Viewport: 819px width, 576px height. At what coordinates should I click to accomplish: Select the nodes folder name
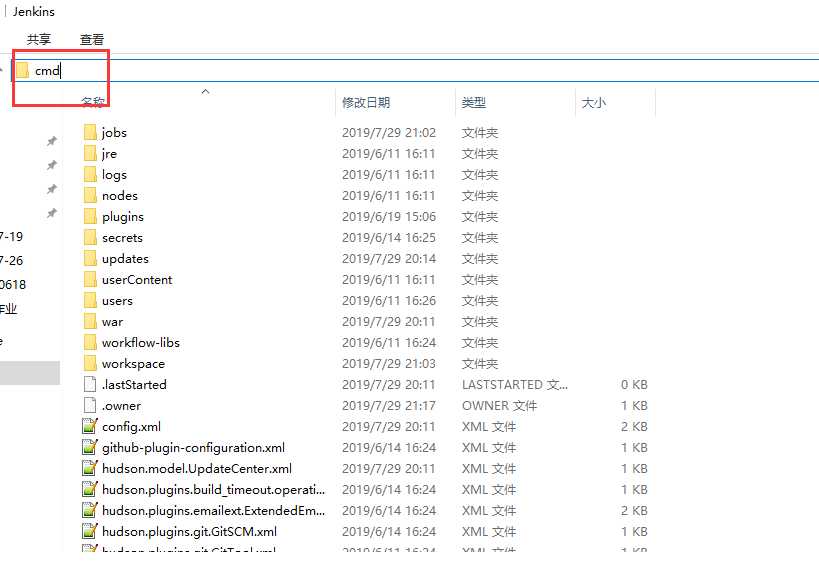point(120,195)
